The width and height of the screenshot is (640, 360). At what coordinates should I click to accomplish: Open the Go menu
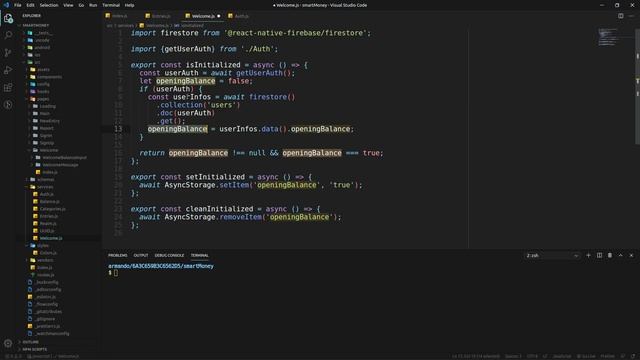click(x=81, y=5)
